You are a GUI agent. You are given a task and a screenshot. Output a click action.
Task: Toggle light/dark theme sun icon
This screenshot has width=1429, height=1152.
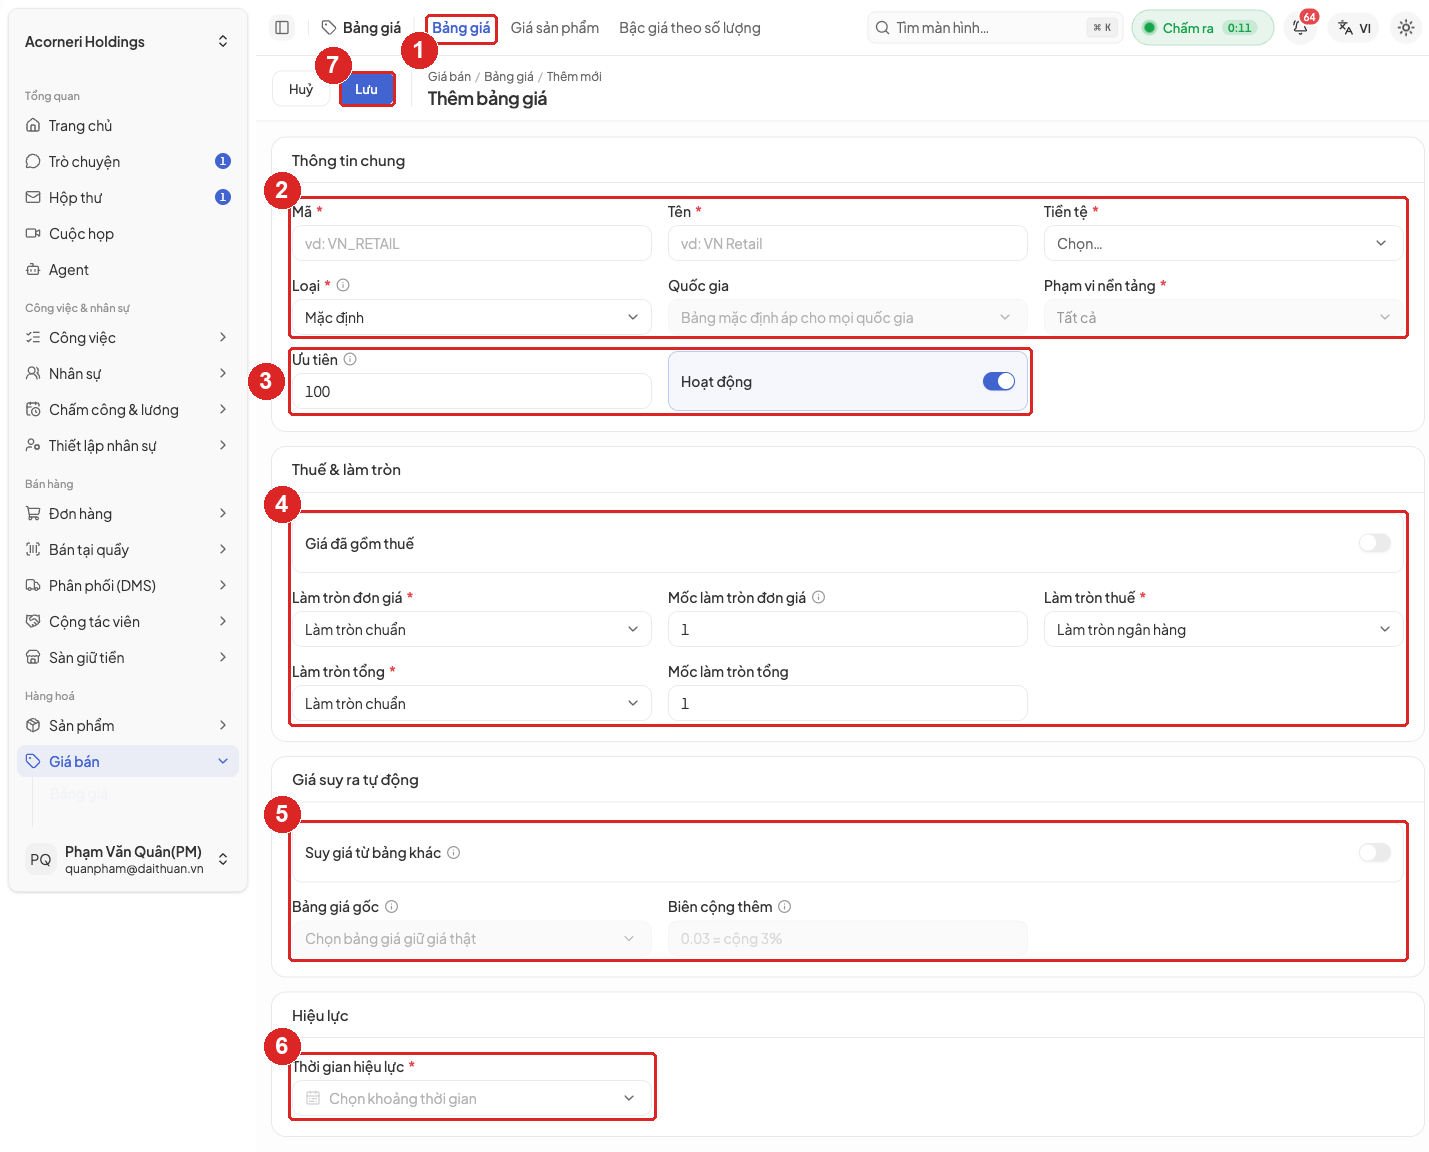[1406, 28]
